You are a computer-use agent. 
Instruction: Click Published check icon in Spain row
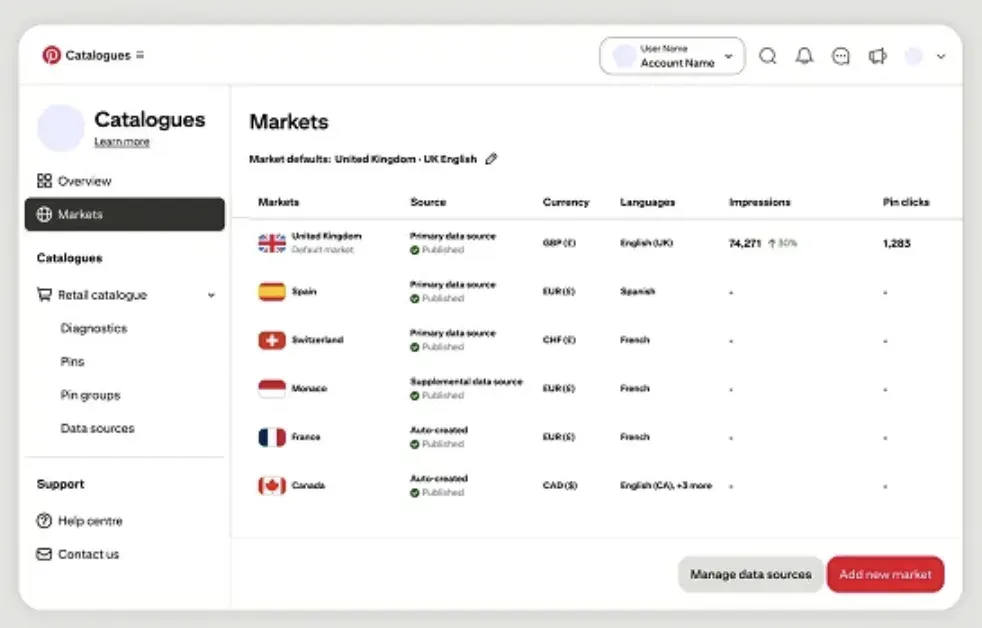coord(415,299)
